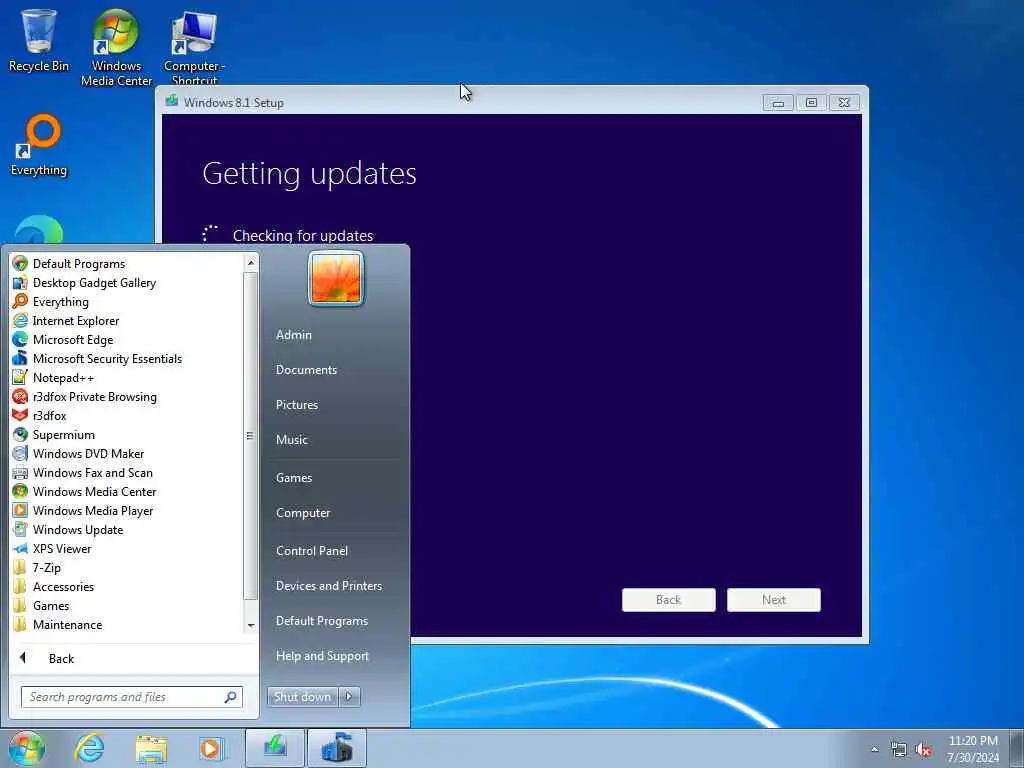Click programs list scroll down arrow
This screenshot has width=1024, height=768.
(250, 625)
